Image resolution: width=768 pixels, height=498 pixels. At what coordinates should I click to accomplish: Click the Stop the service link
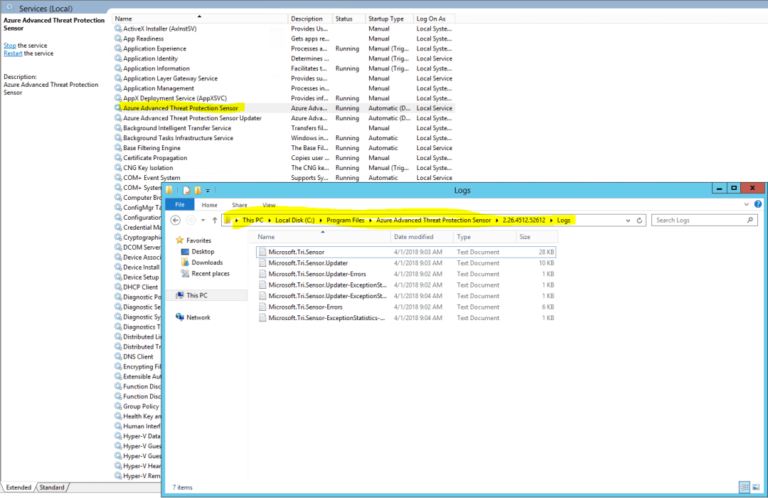[9, 45]
